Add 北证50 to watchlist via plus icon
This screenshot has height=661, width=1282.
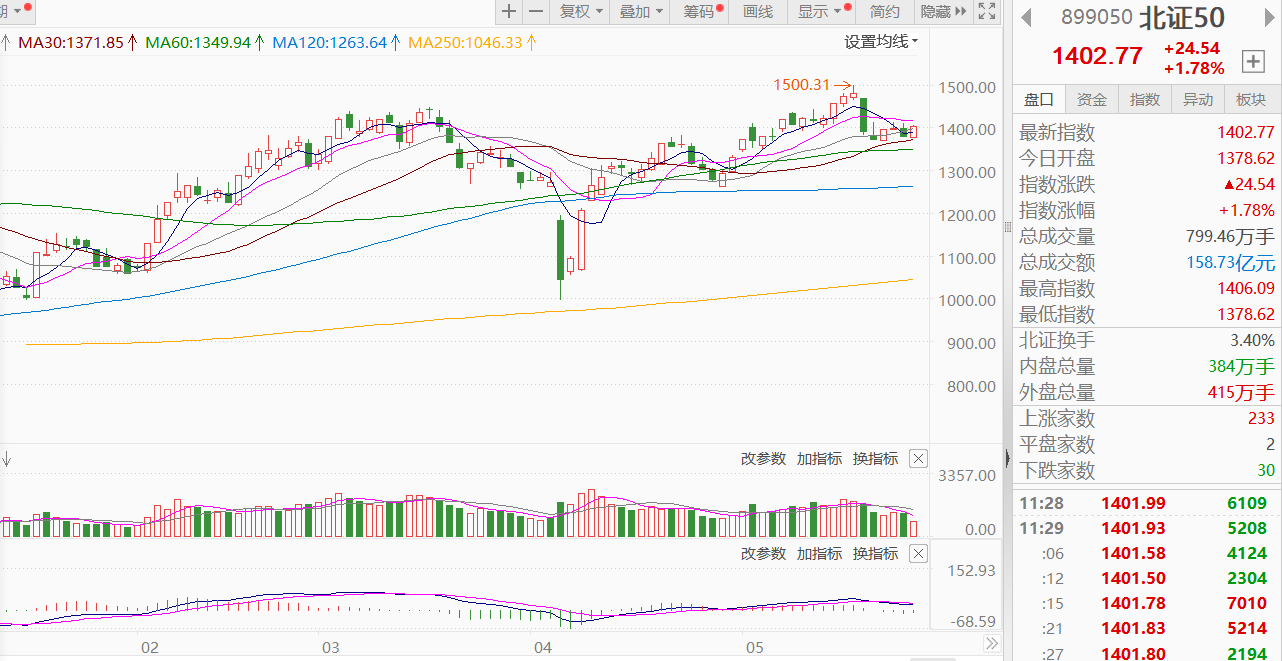coord(1253,61)
